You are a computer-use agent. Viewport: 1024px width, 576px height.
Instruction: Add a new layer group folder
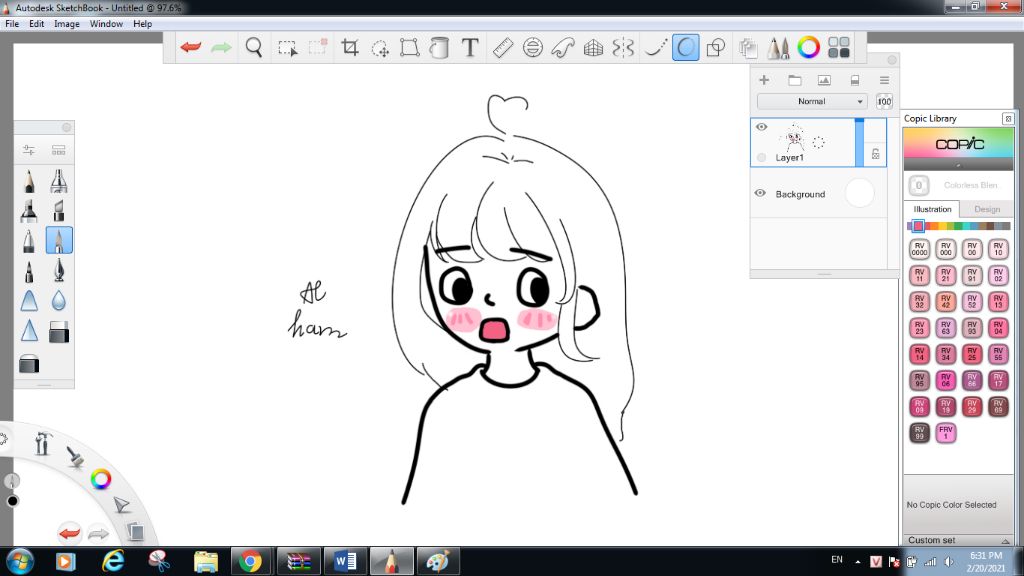[x=795, y=80]
